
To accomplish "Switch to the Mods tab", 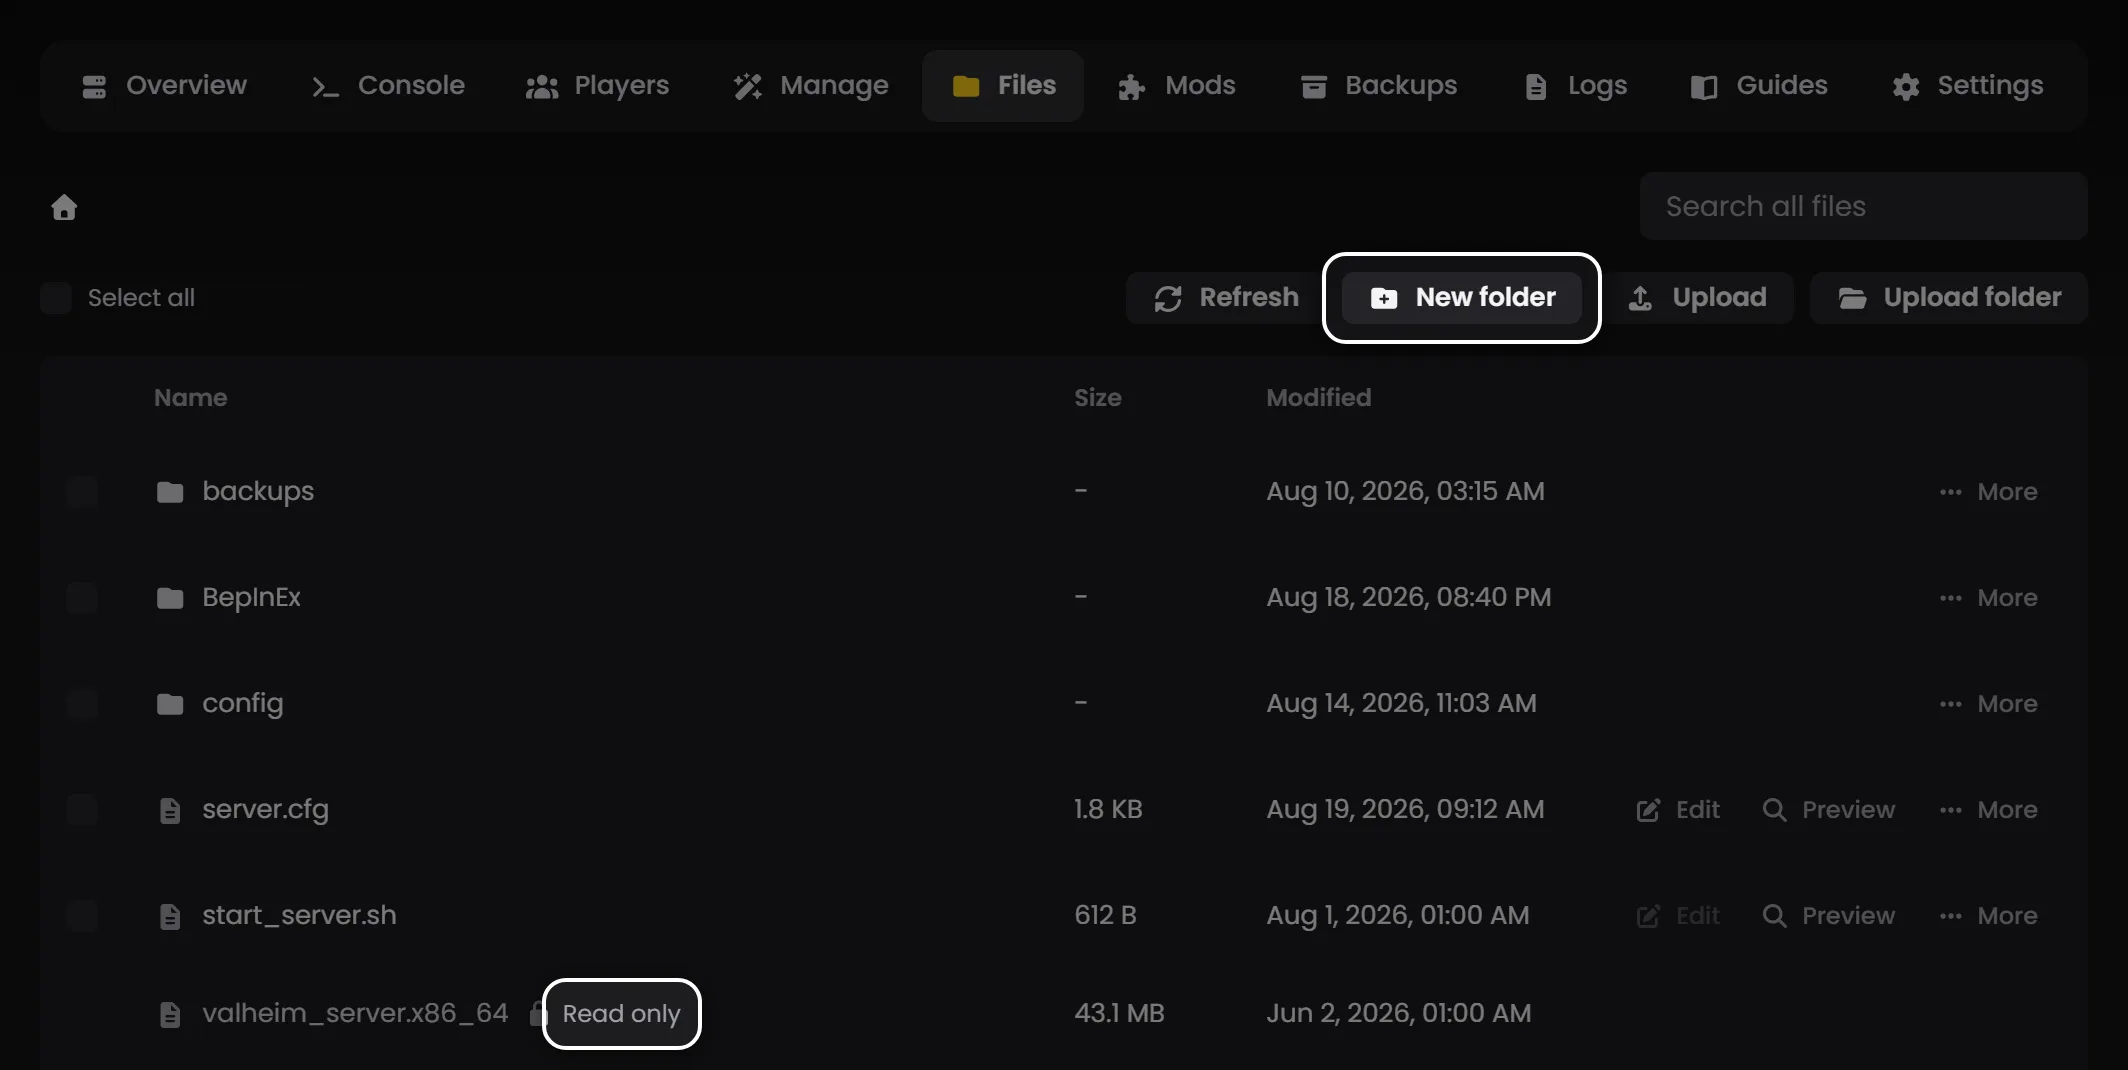I will 1177,86.
